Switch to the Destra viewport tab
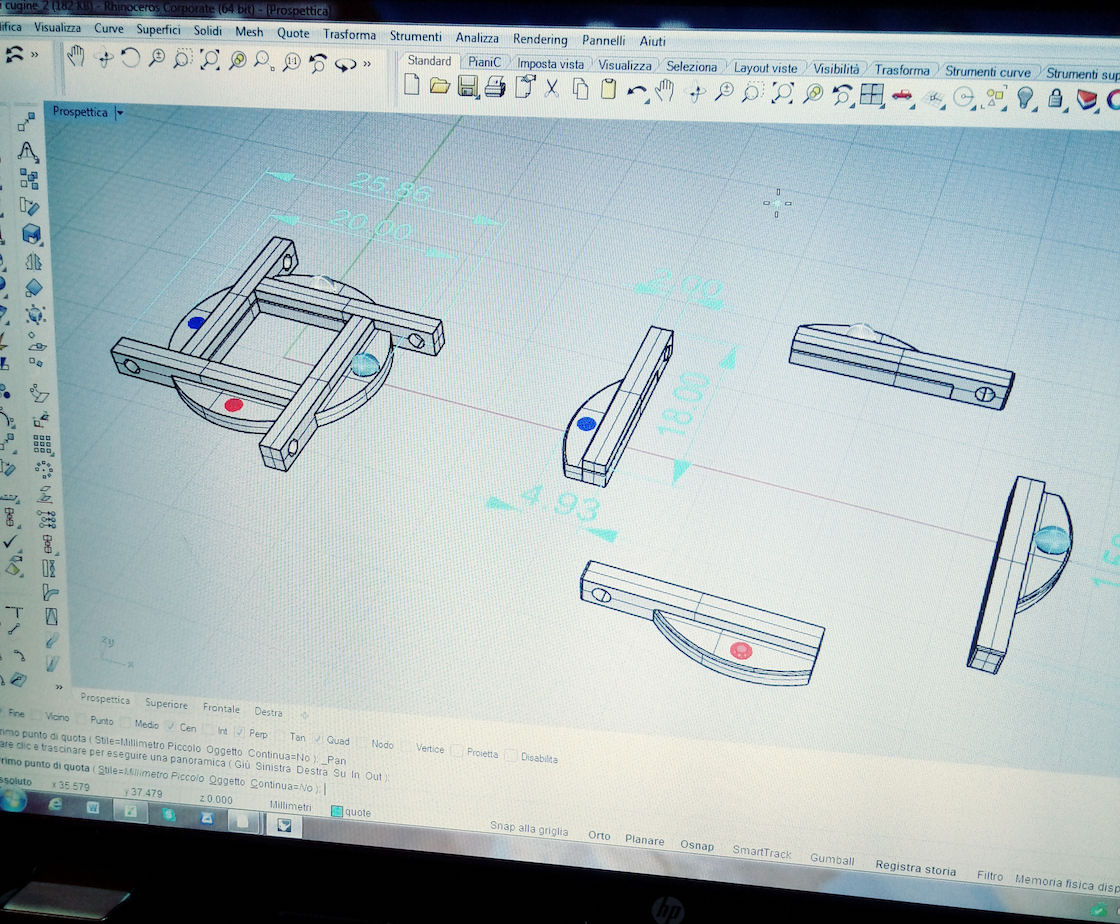Screen dimensions: 1120x924 (x=269, y=712)
